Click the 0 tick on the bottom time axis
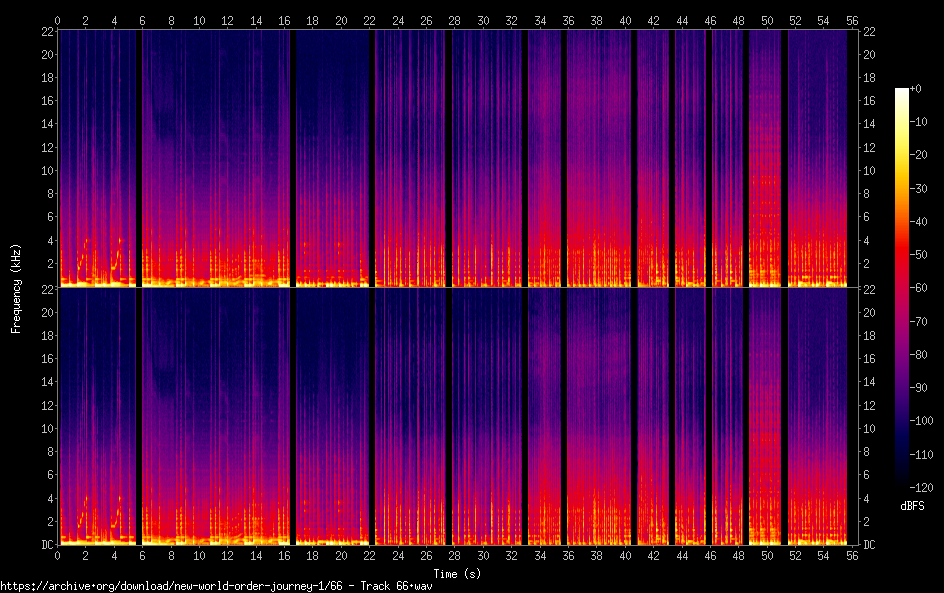 [x=58, y=555]
